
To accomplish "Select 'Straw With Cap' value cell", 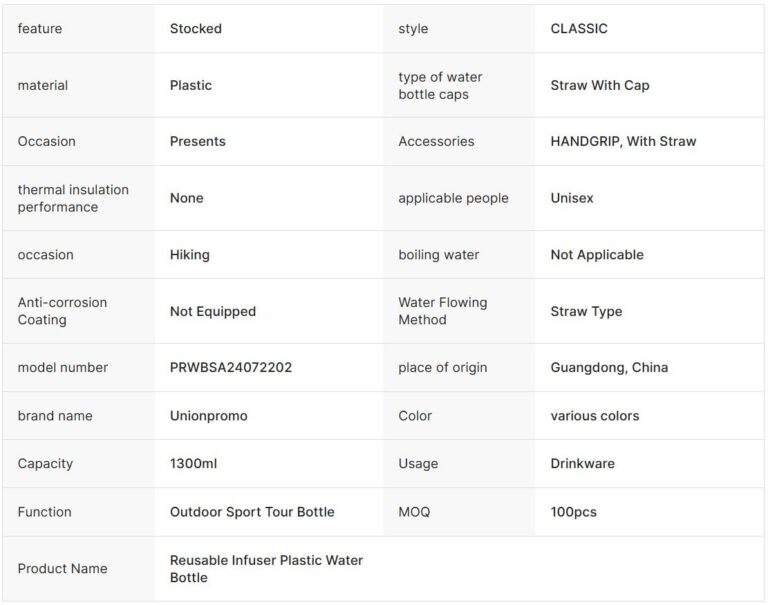I will tap(599, 86).
